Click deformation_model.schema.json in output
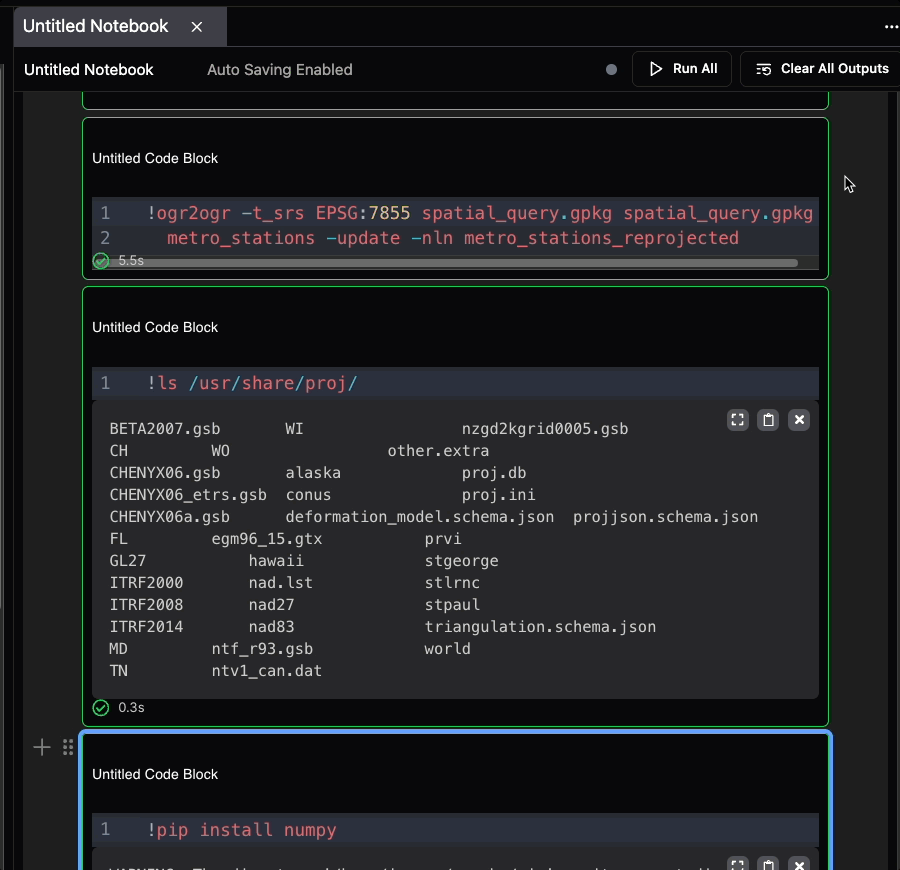 click(x=420, y=516)
